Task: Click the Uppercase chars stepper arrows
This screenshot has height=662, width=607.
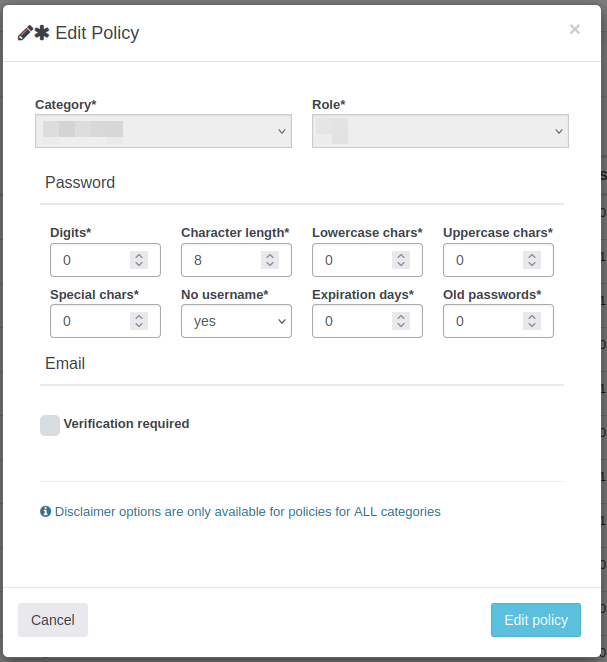Action: pos(532,260)
